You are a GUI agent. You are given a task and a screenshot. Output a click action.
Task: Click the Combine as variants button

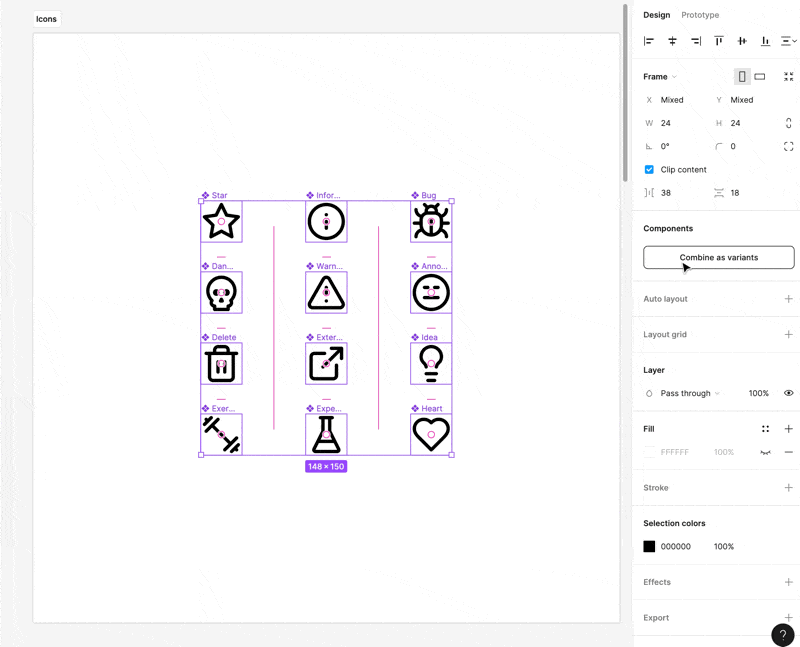(x=718, y=257)
